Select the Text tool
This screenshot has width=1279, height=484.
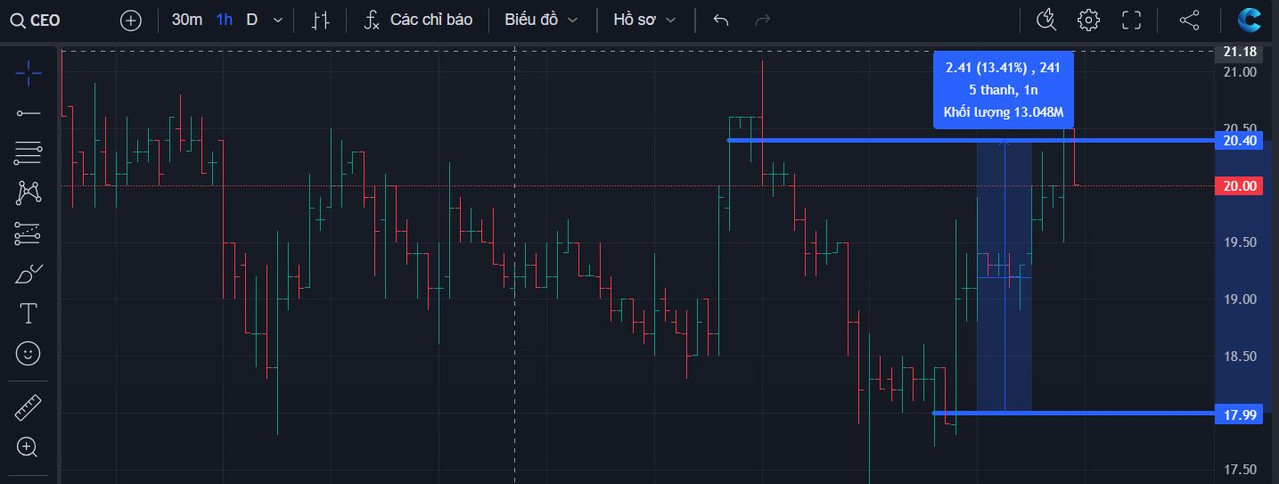[x=28, y=313]
